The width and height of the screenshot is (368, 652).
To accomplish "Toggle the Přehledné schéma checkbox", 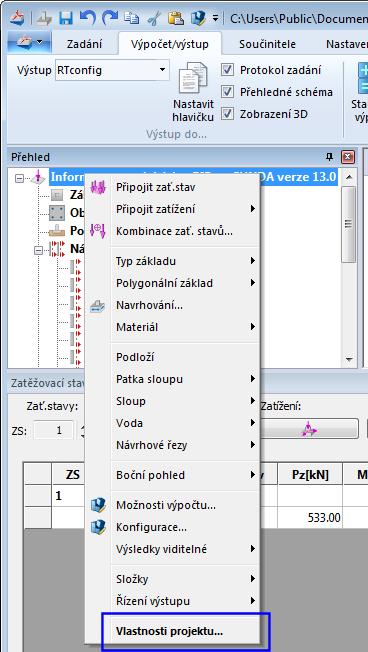I will pos(227,92).
